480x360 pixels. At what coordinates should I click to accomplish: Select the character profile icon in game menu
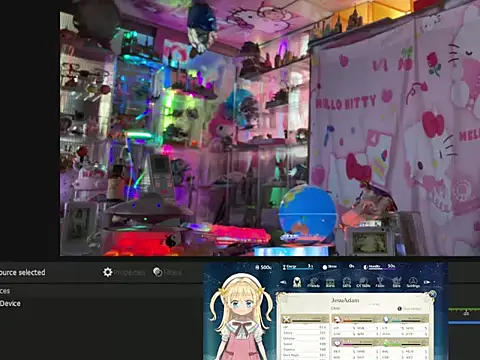(297, 282)
